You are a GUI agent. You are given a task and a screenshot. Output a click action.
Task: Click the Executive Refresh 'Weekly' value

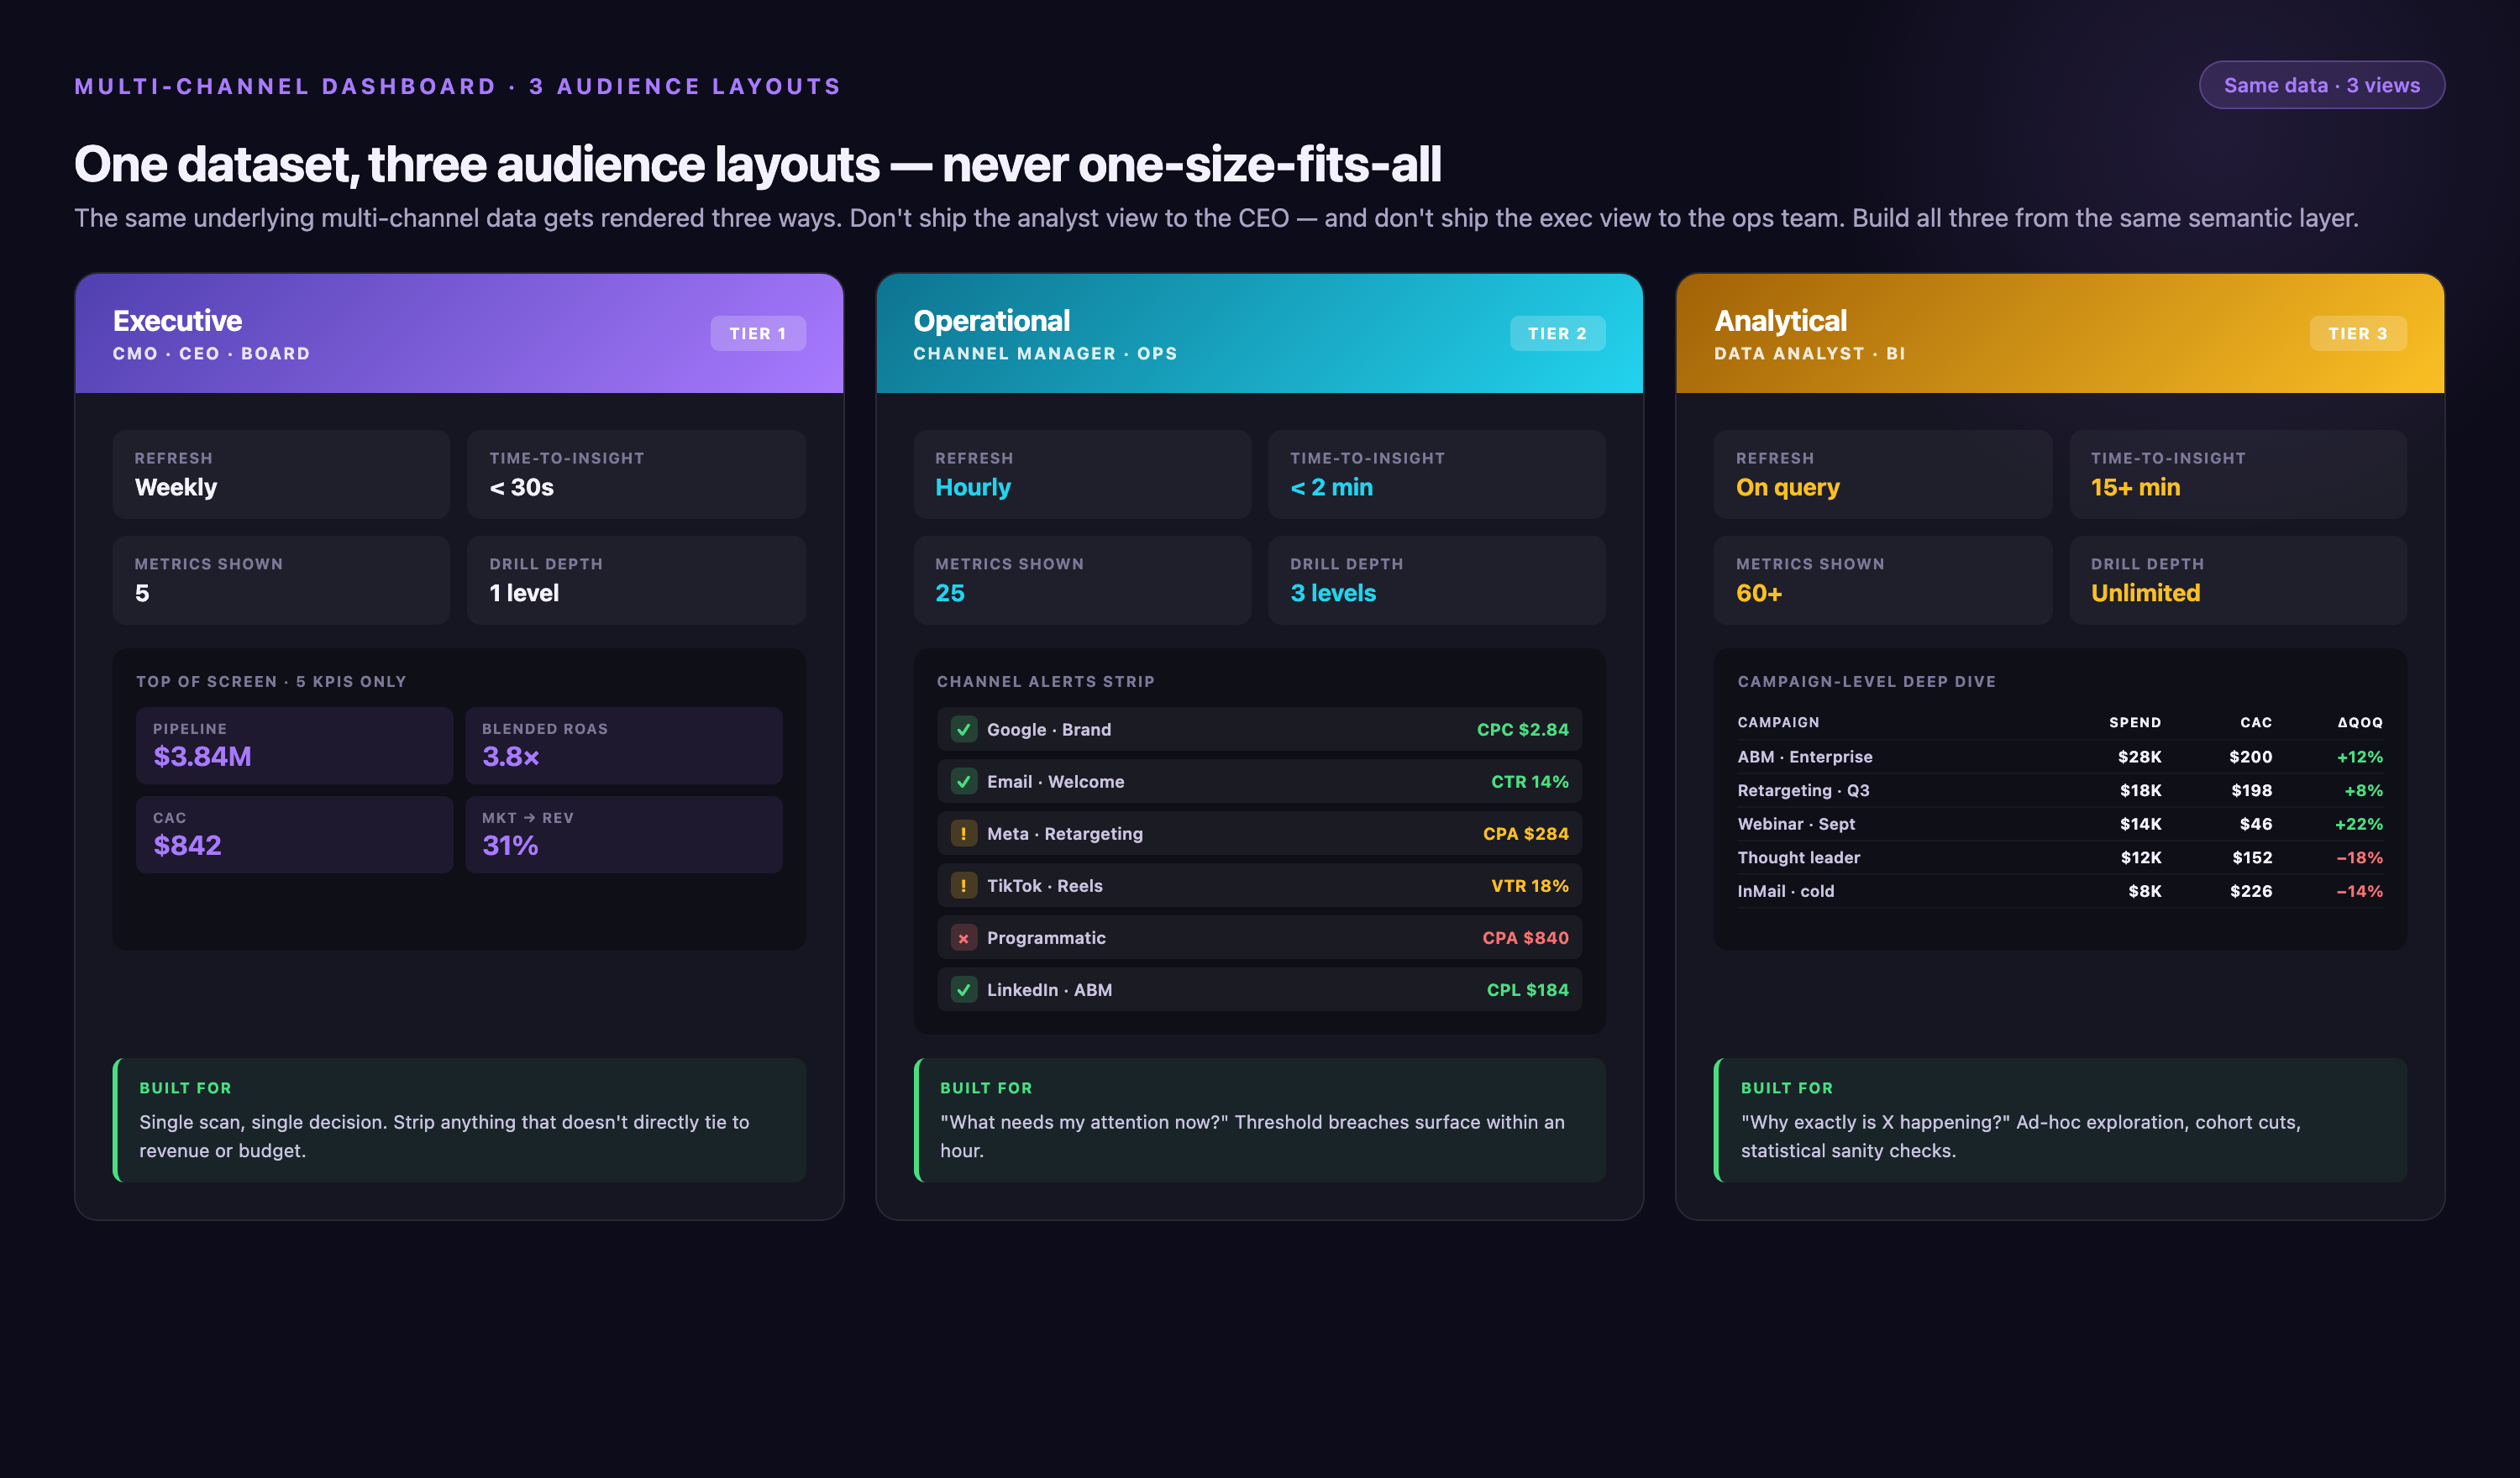176,488
